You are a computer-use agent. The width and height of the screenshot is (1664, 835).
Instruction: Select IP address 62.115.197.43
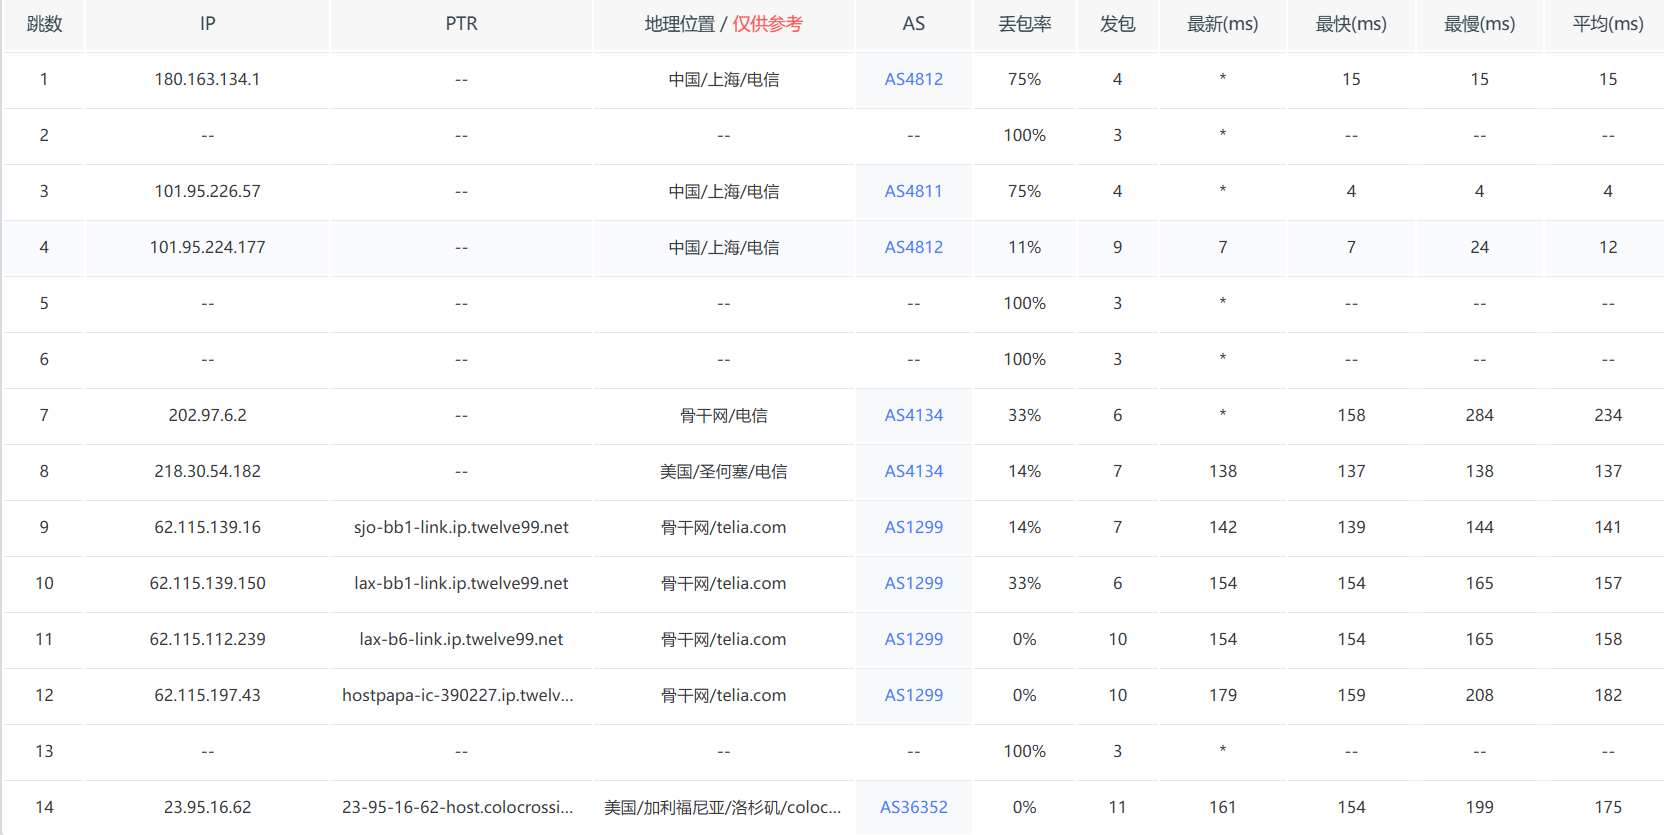[207, 695]
